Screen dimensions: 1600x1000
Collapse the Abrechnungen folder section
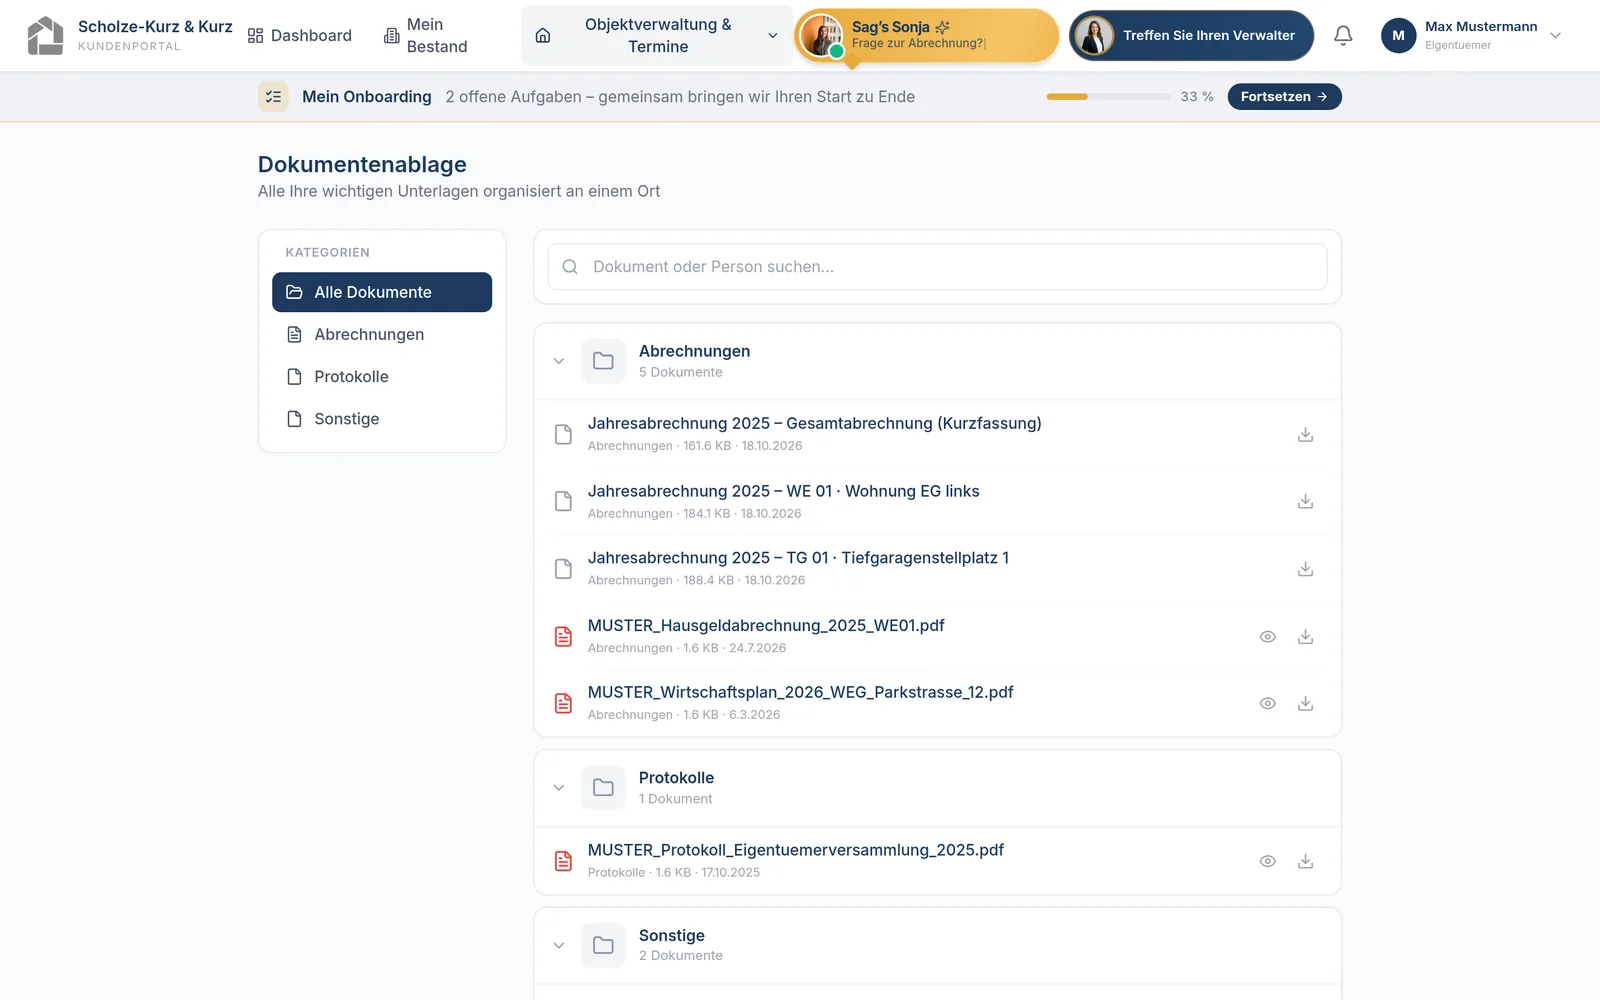(x=559, y=361)
